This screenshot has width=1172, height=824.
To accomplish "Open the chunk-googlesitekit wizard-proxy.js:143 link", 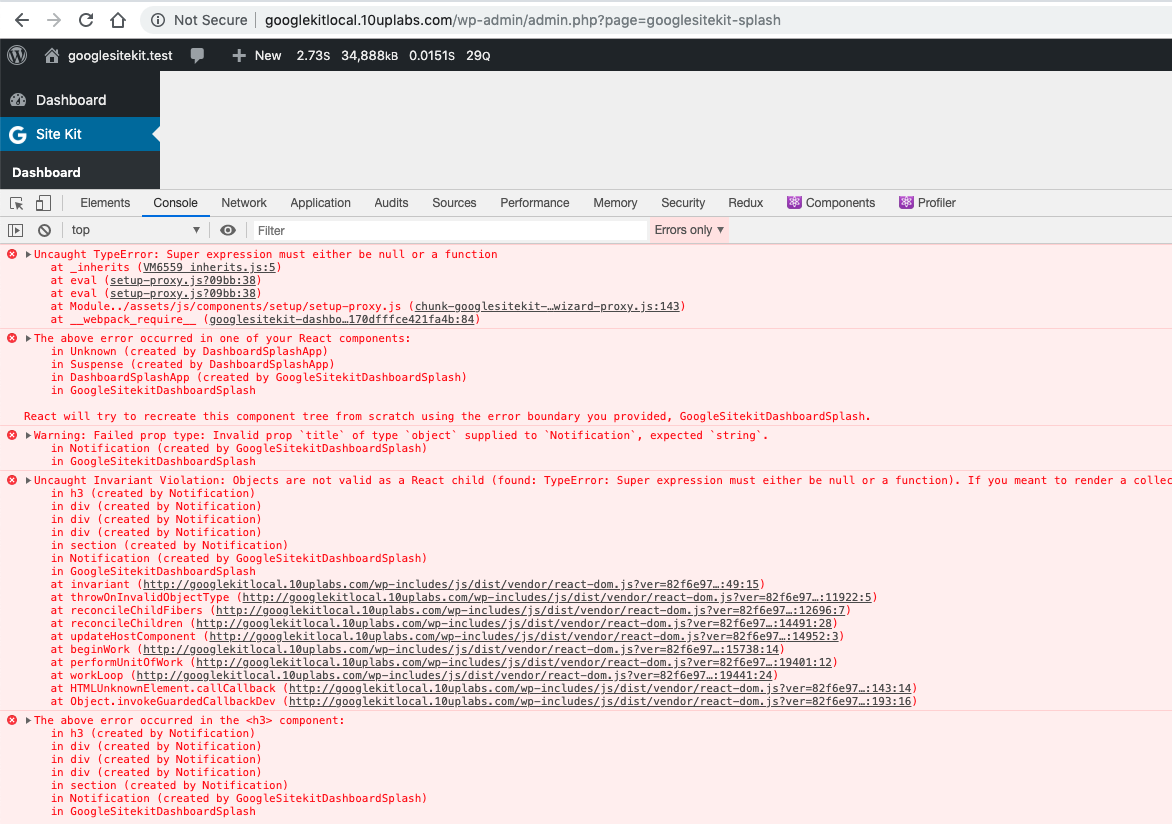I will 547,306.
